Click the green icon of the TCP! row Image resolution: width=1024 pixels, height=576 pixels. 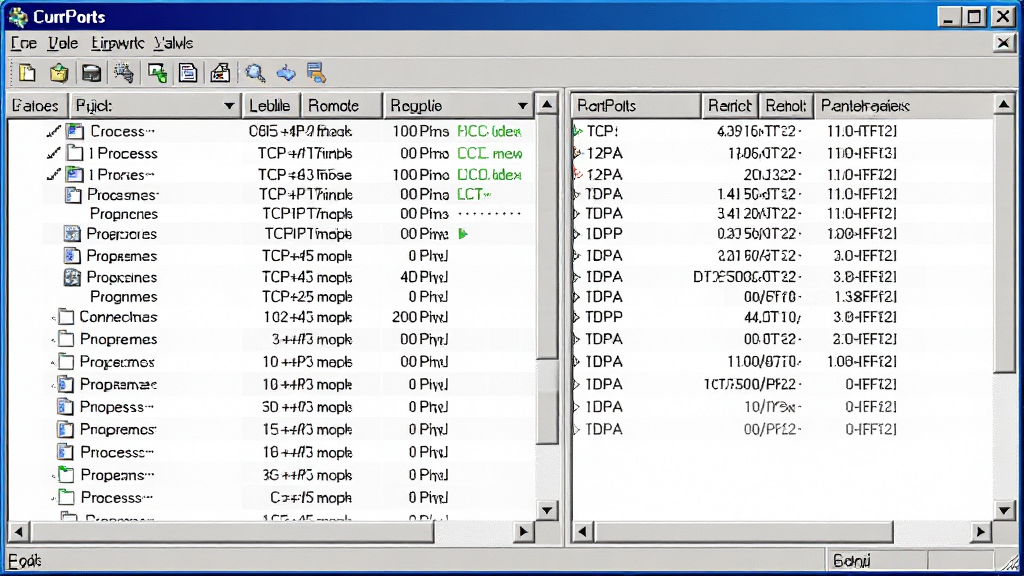[x=577, y=131]
